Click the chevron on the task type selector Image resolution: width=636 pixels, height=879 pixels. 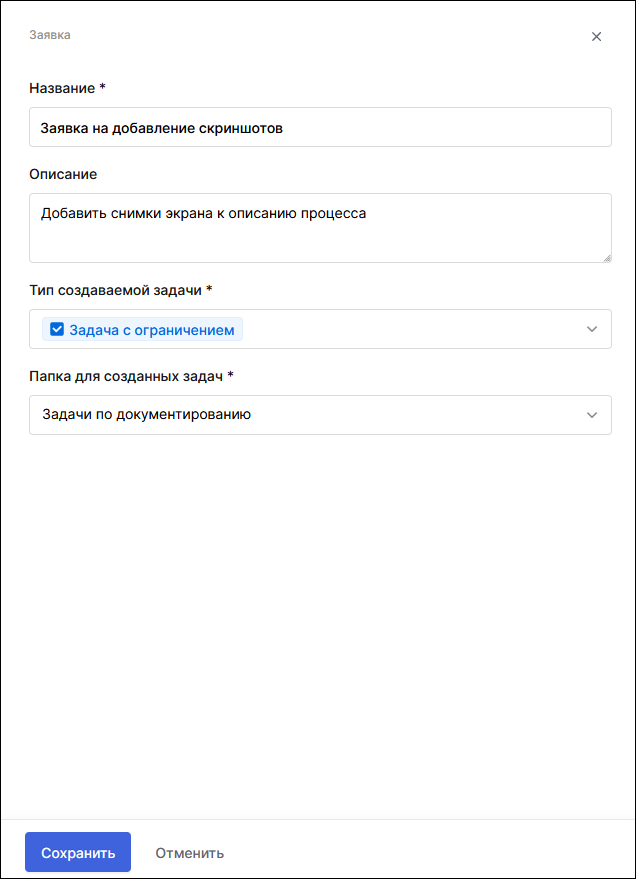tap(592, 329)
